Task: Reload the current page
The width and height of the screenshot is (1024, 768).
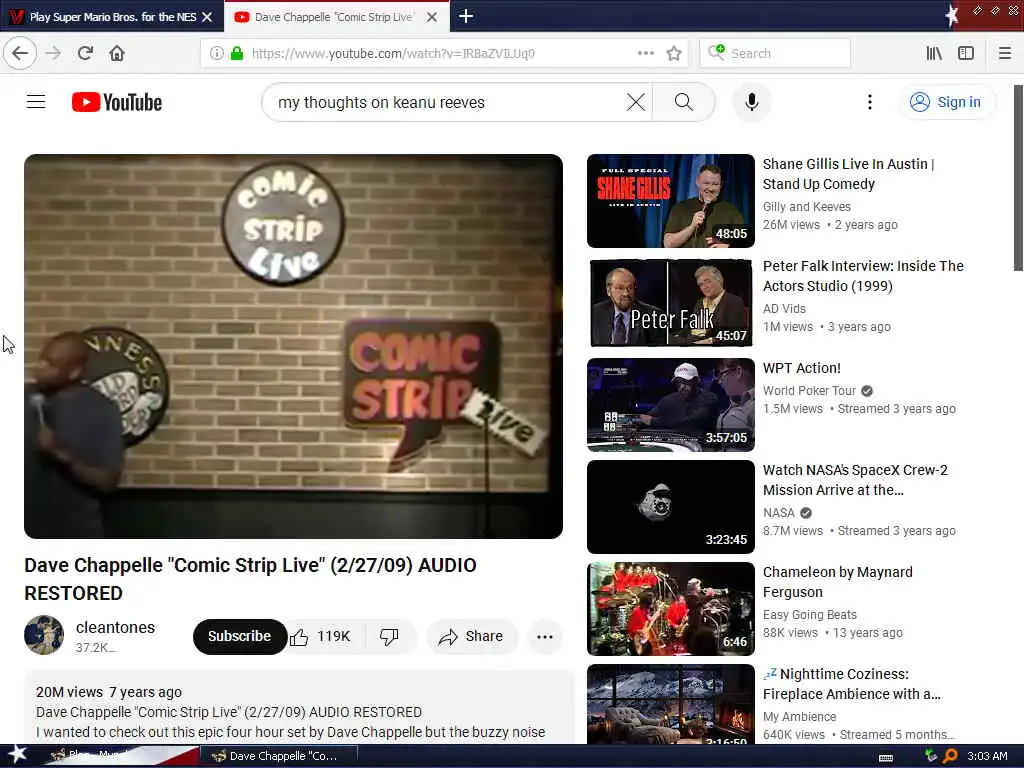Action: pos(85,53)
